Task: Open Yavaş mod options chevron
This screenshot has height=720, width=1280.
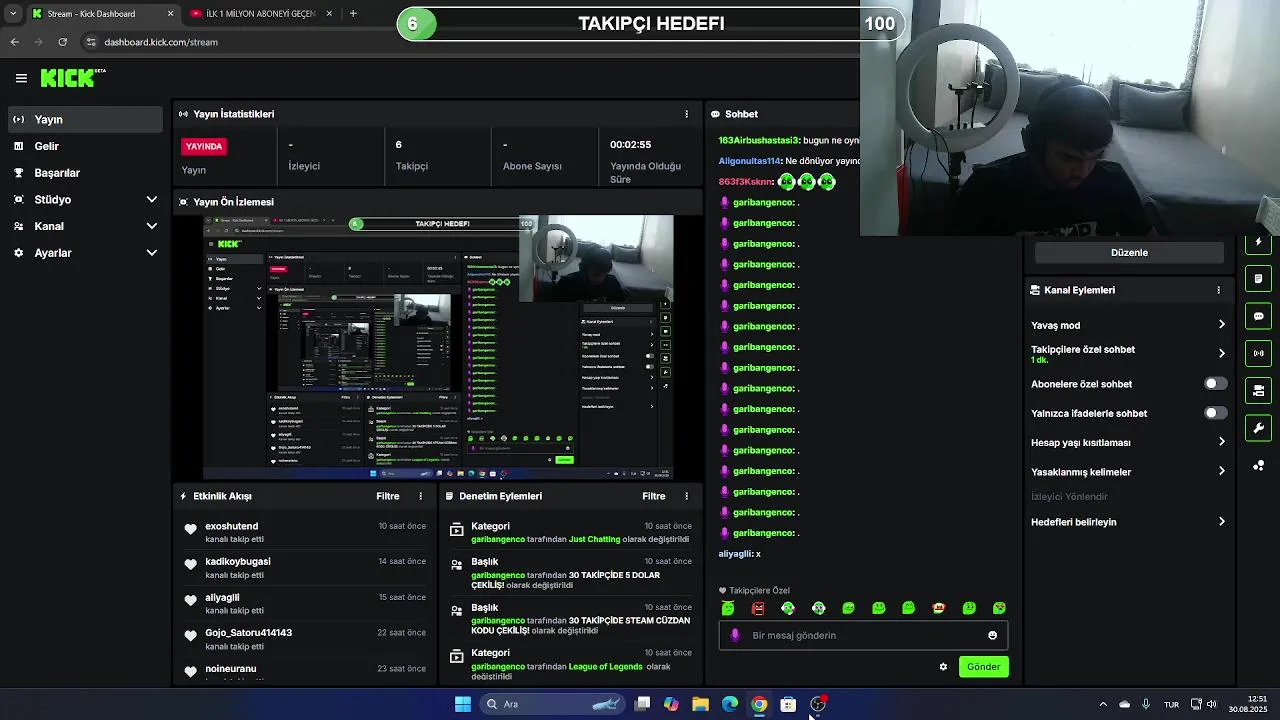Action: [1221, 325]
